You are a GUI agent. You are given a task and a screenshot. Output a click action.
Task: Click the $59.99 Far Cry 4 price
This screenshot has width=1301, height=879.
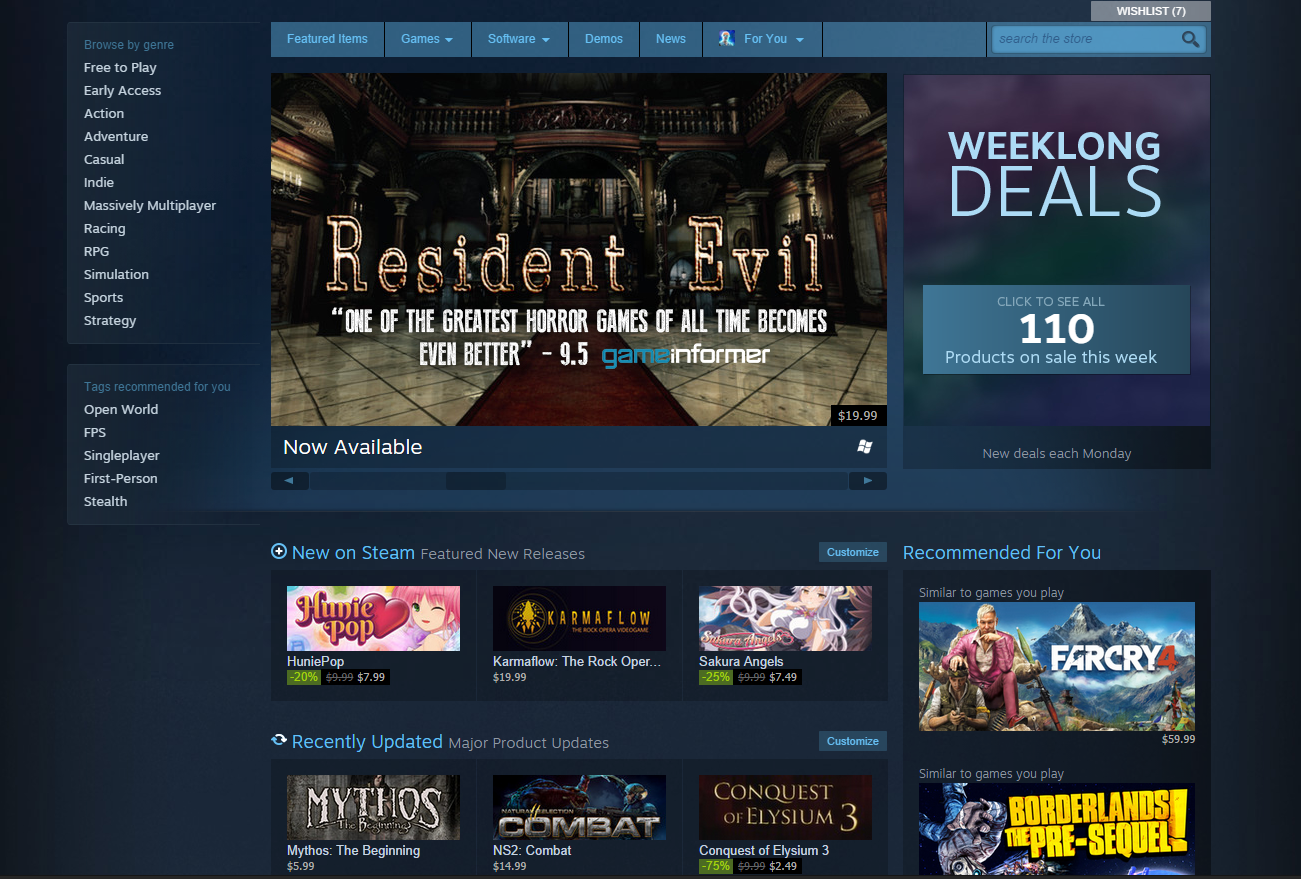tap(1178, 740)
